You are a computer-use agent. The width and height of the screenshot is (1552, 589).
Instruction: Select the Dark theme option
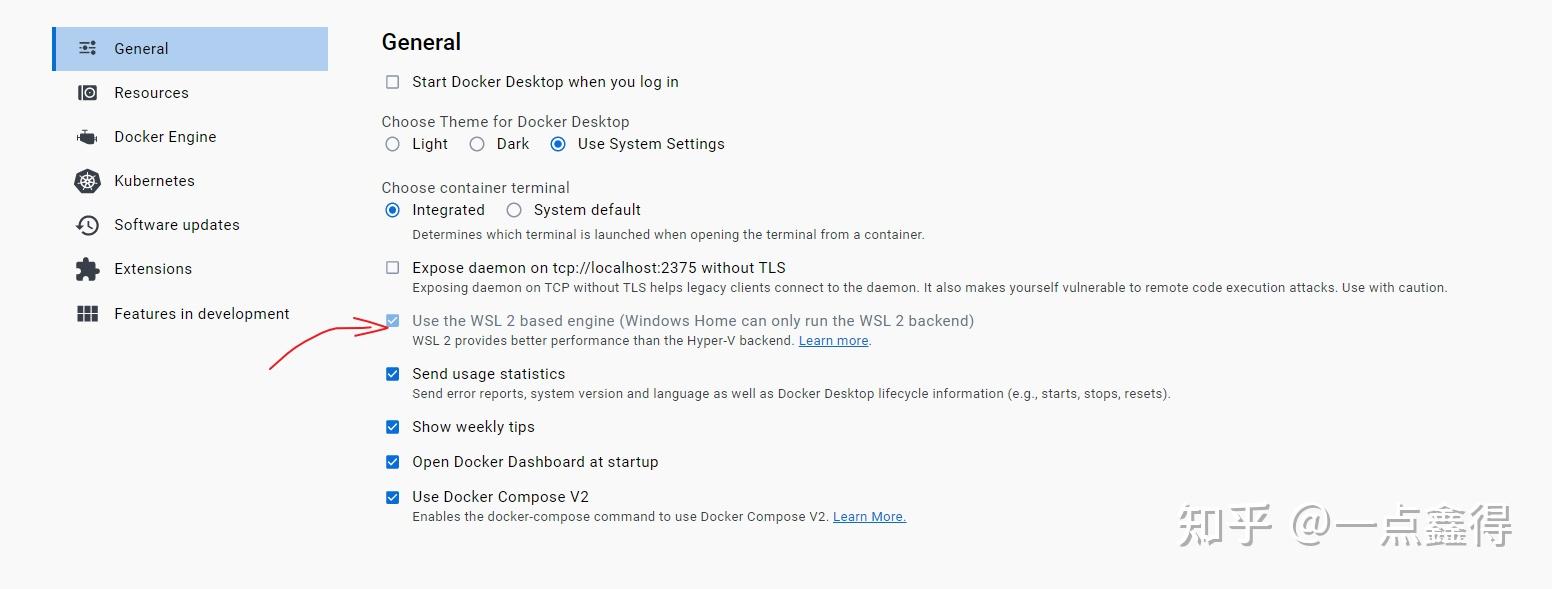tap(477, 144)
